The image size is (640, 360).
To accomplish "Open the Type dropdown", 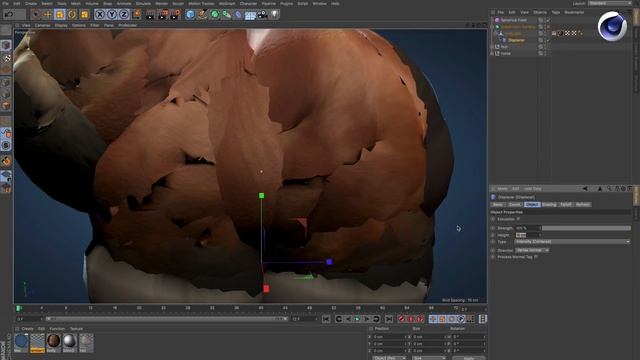I will click(x=572, y=242).
